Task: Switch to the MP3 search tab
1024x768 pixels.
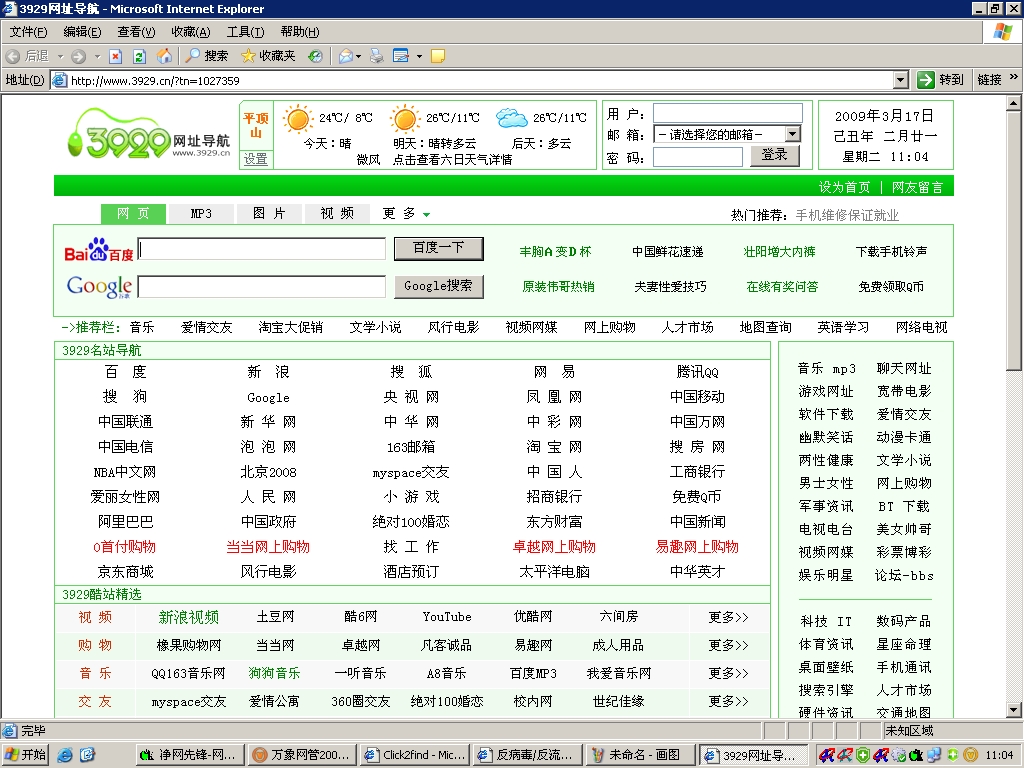Action: click(201, 214)
